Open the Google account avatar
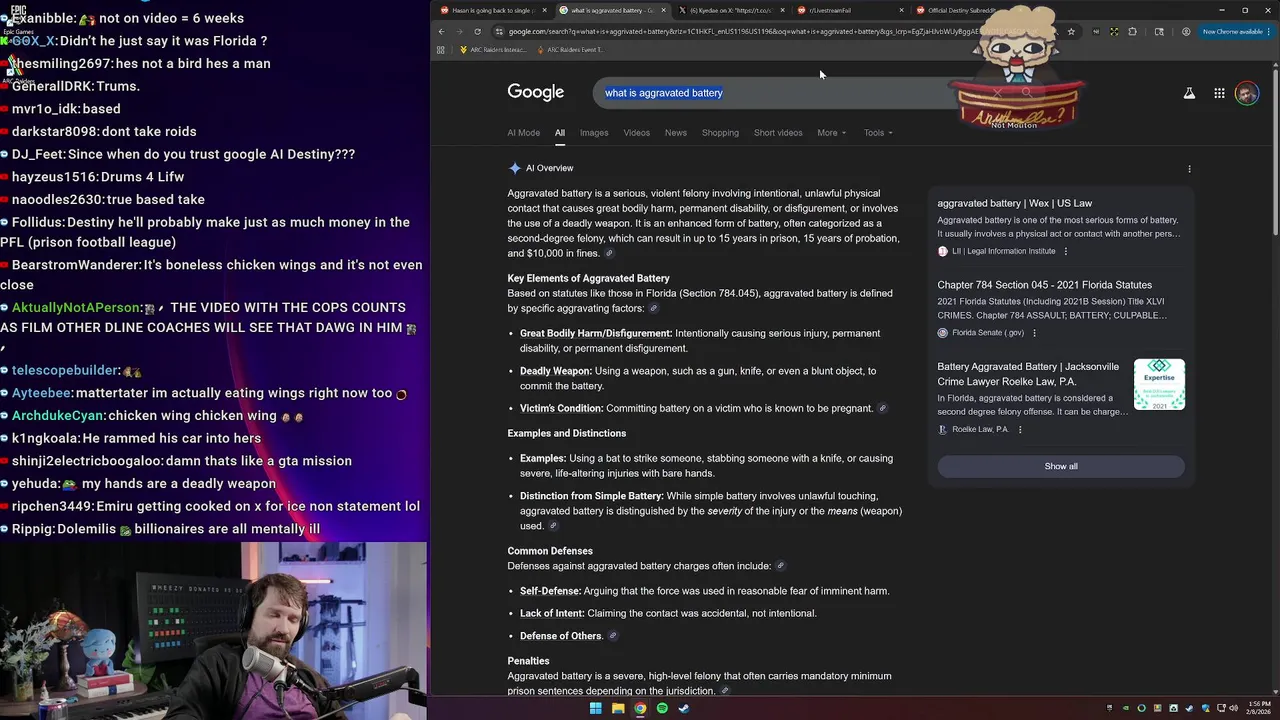Screen dimensions: 1280x720 tap(1246, 93)
